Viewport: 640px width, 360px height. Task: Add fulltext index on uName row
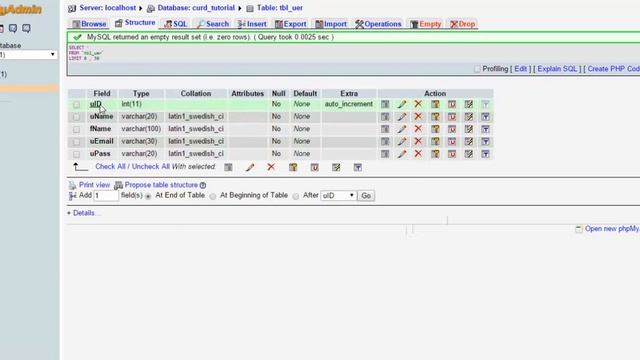[x=485, y=117]
